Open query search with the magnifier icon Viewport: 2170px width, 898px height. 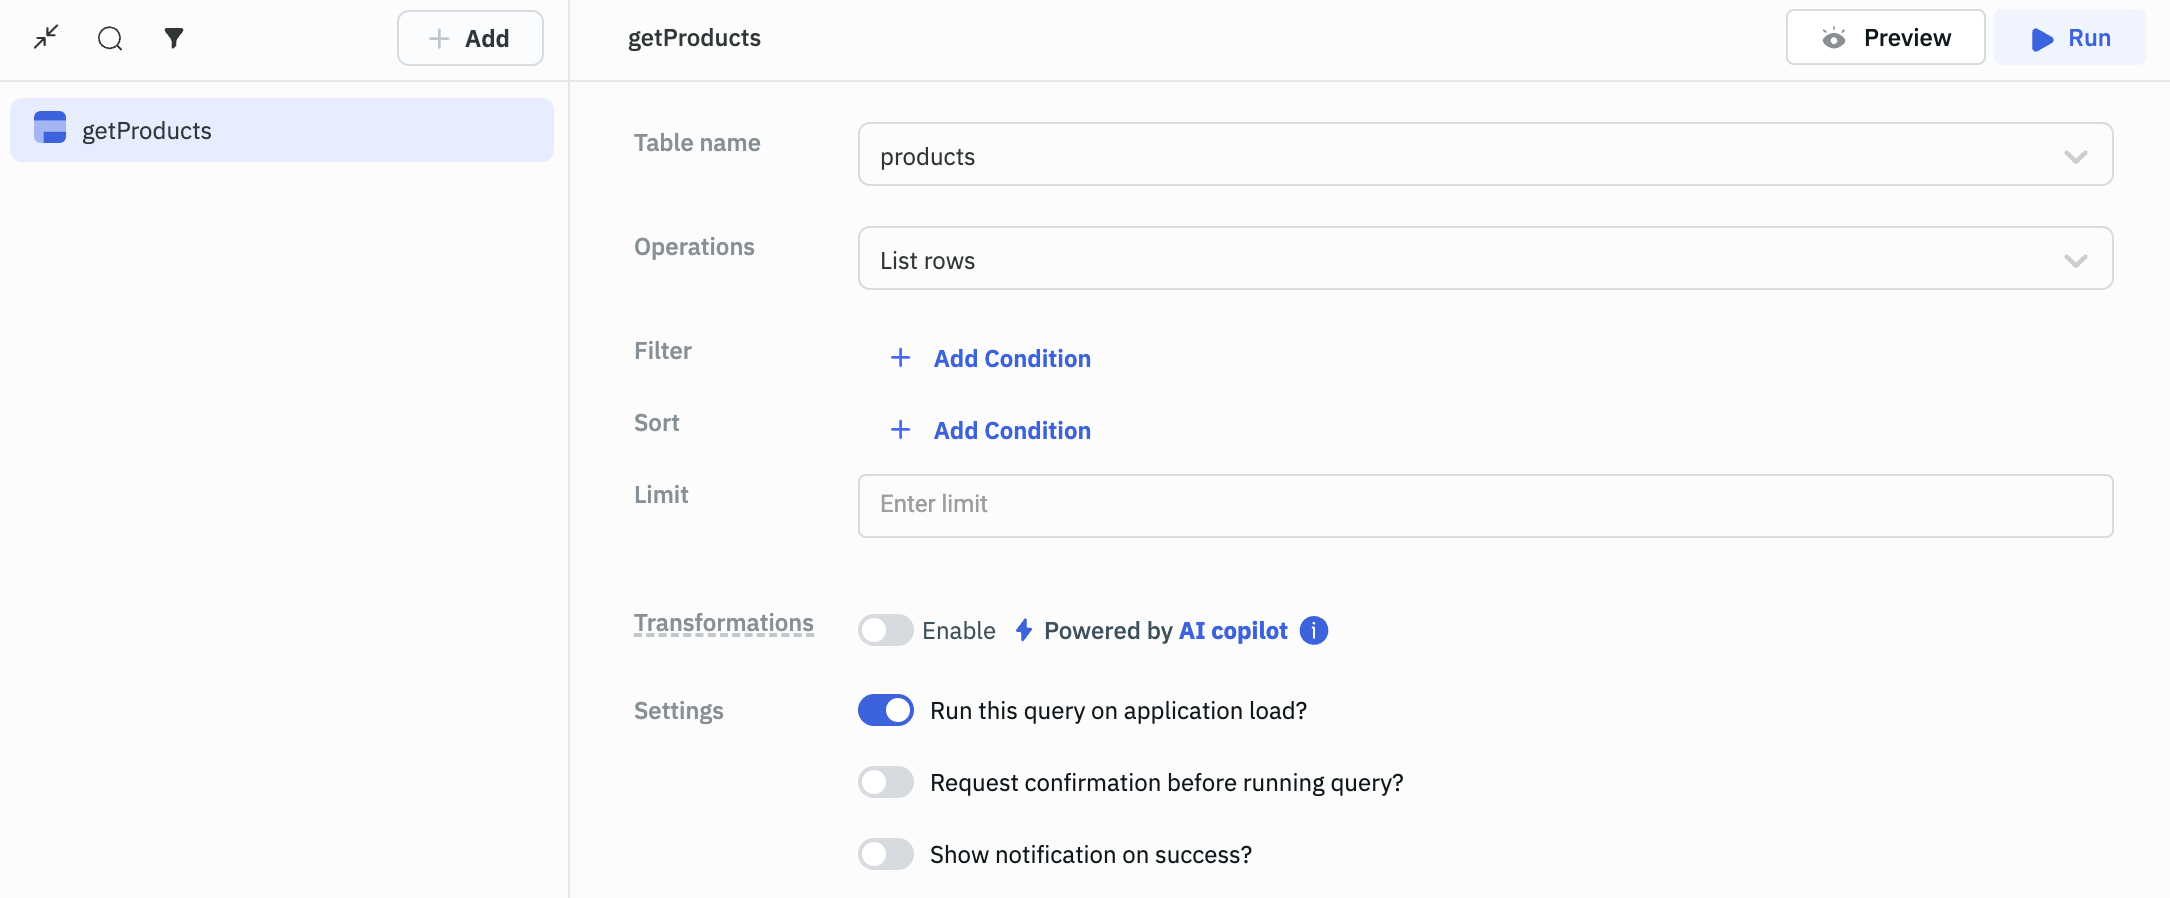(x=110, y=38)
